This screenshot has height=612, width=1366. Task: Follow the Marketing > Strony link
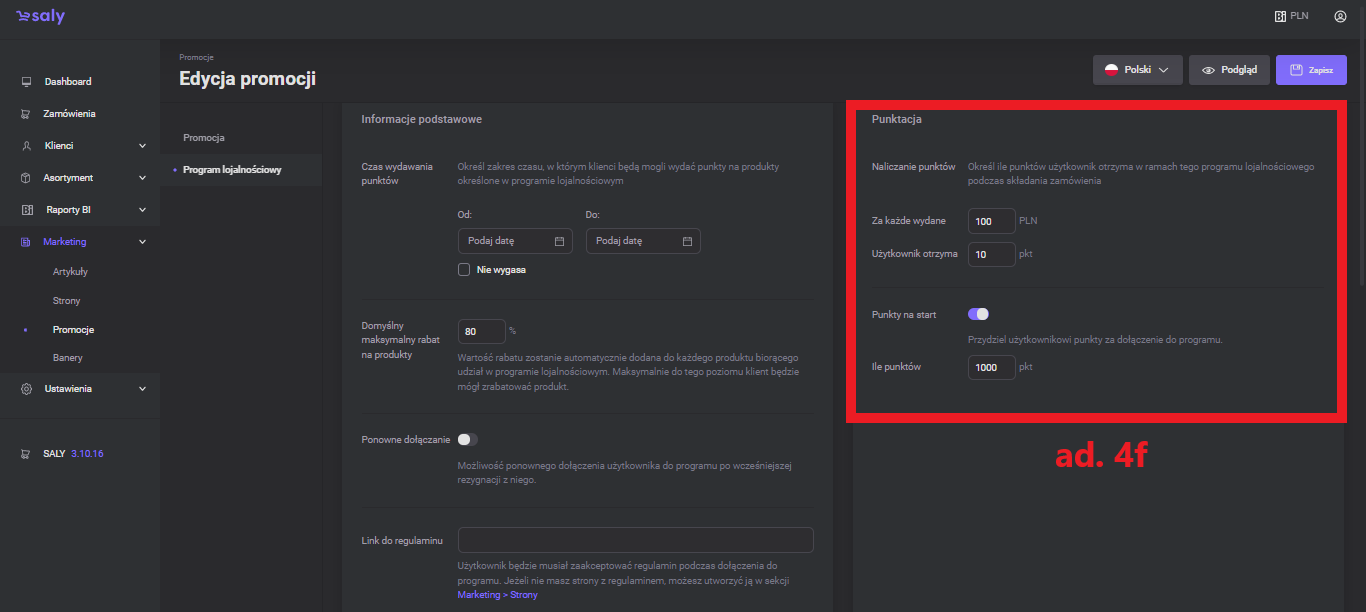497,595
